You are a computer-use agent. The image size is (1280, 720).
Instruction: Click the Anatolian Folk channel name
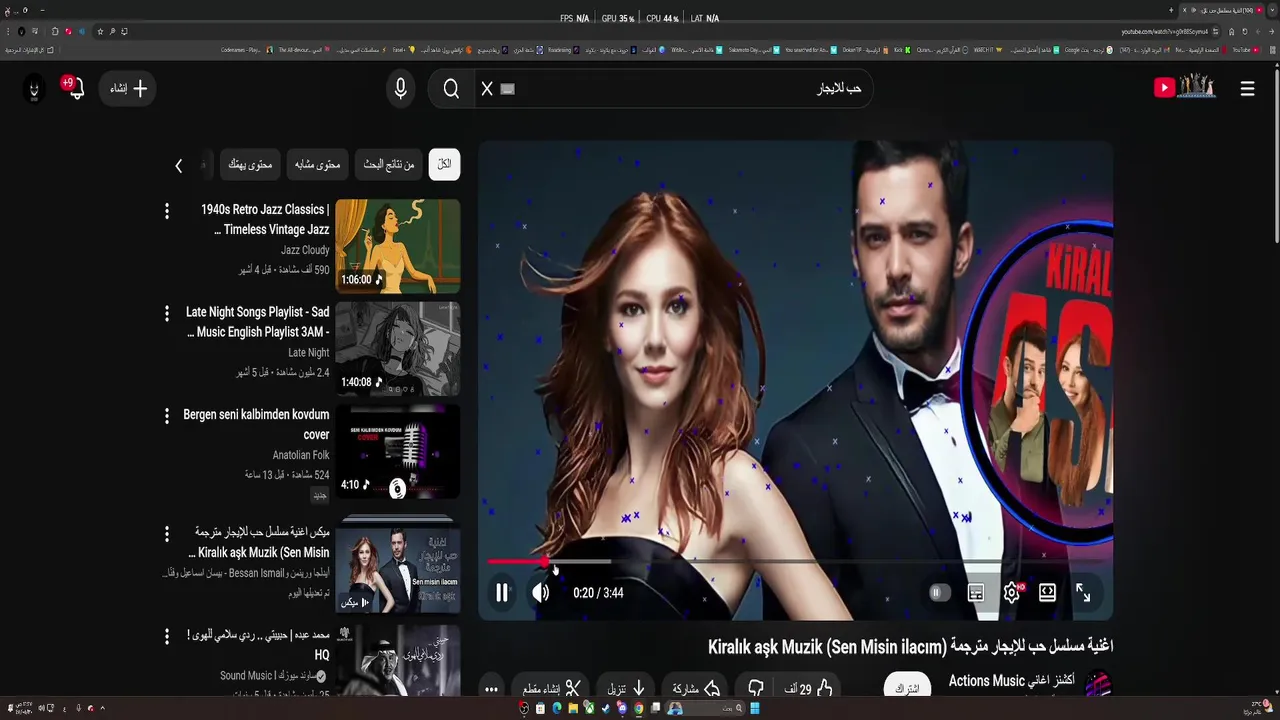(x=301, y=455)
